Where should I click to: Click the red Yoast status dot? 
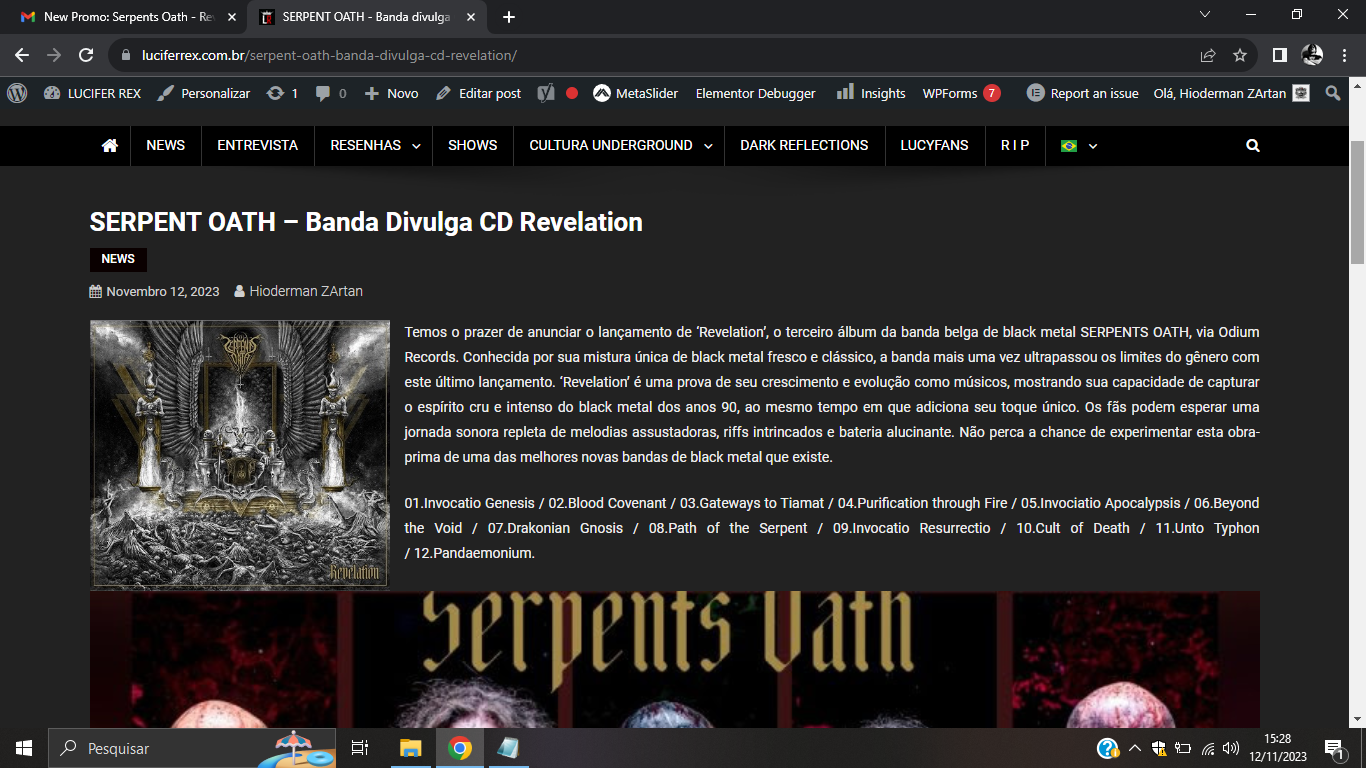coord(572,93)
